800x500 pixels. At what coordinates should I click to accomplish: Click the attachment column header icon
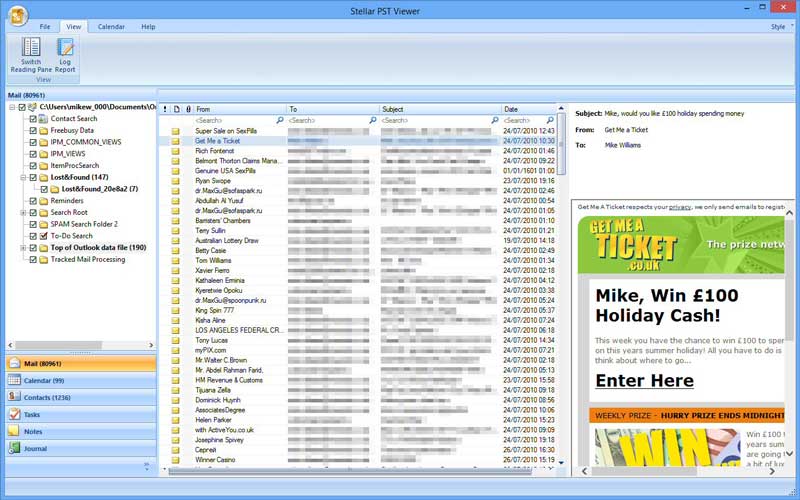pyautogui.click(x=188, y=109)
